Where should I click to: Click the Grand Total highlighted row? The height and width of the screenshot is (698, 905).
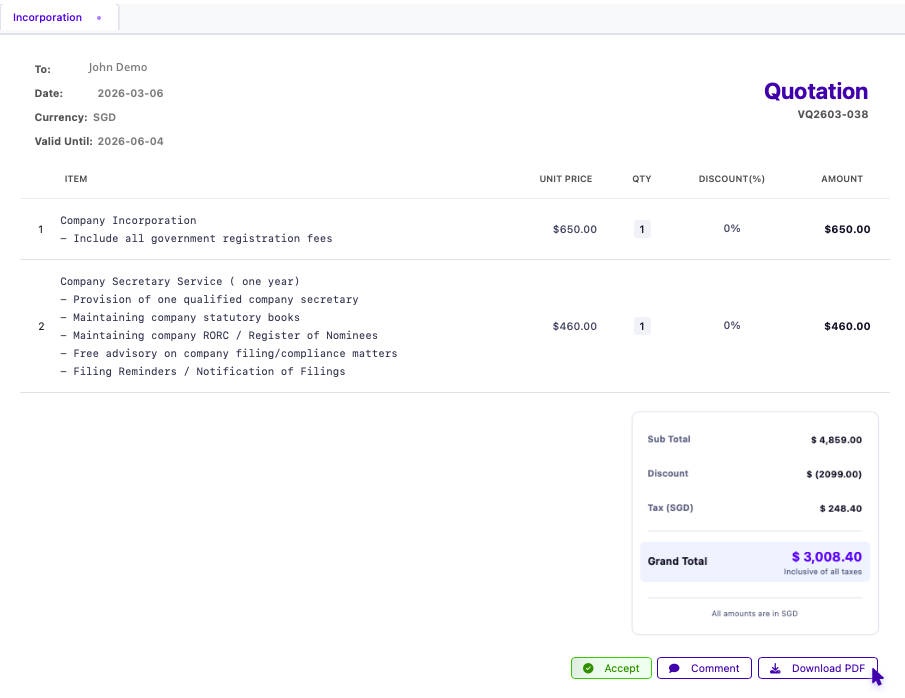754,561
